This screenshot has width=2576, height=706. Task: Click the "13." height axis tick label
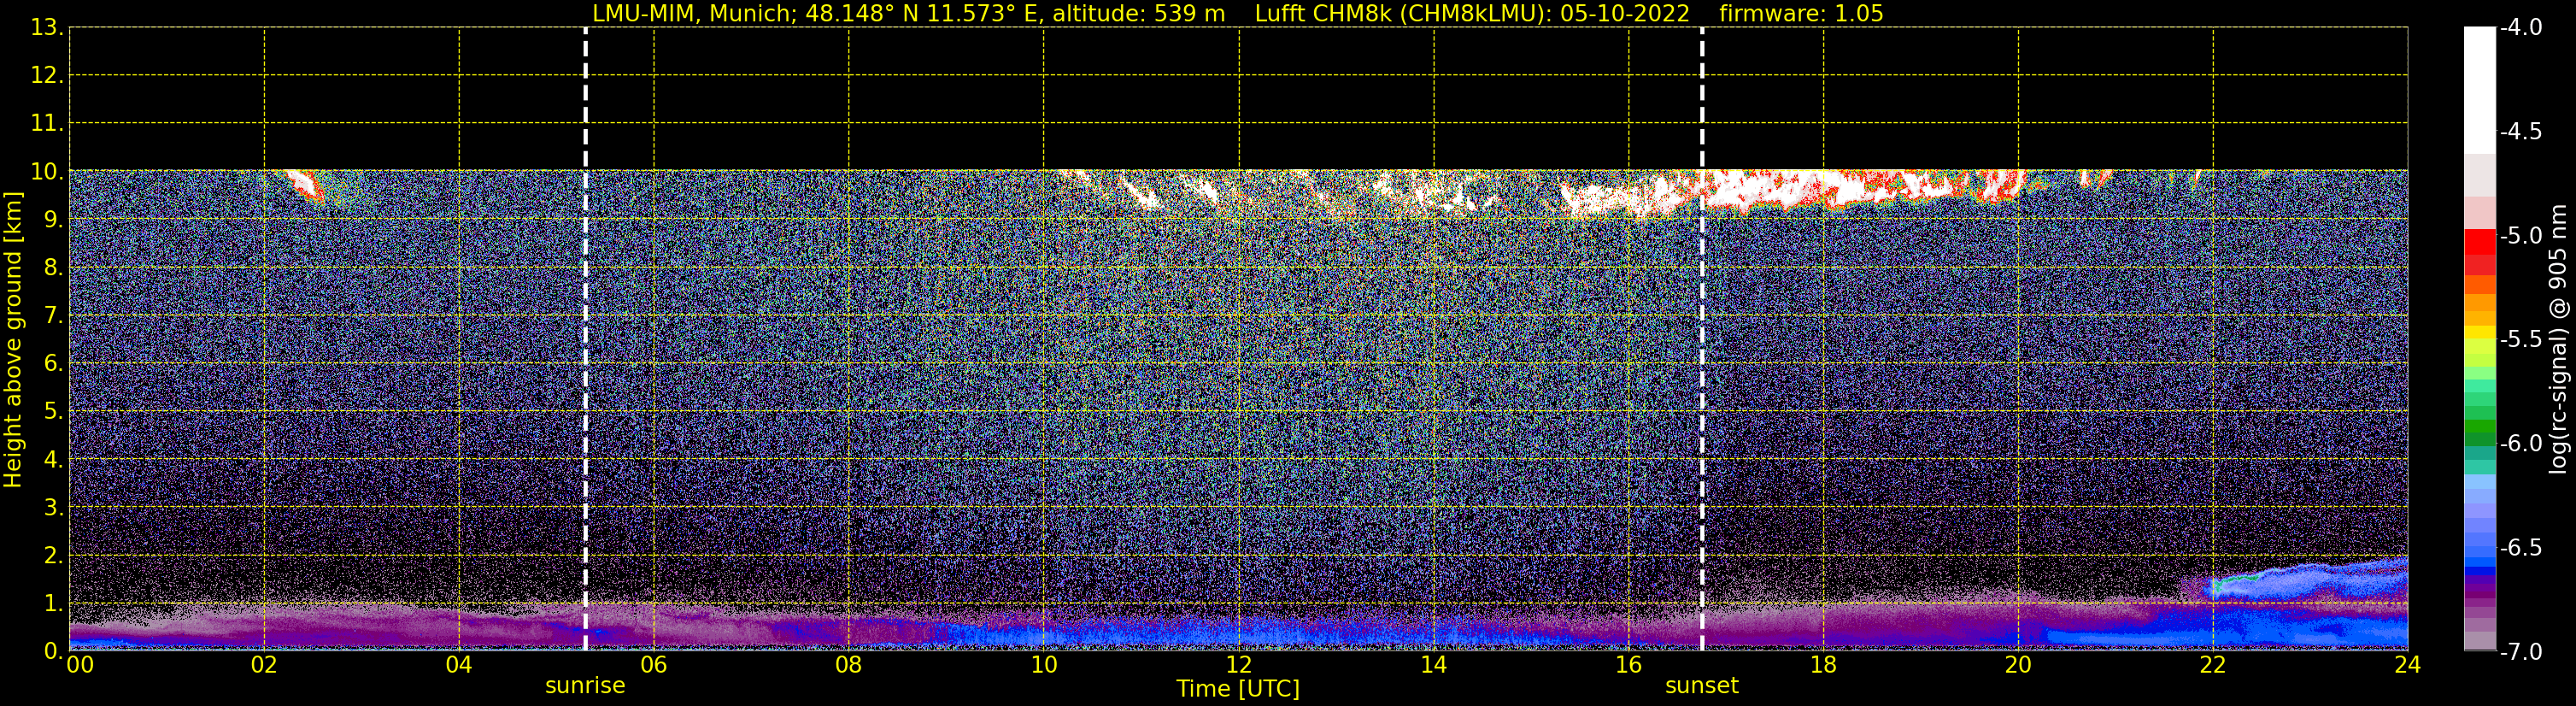coord(47,28)
